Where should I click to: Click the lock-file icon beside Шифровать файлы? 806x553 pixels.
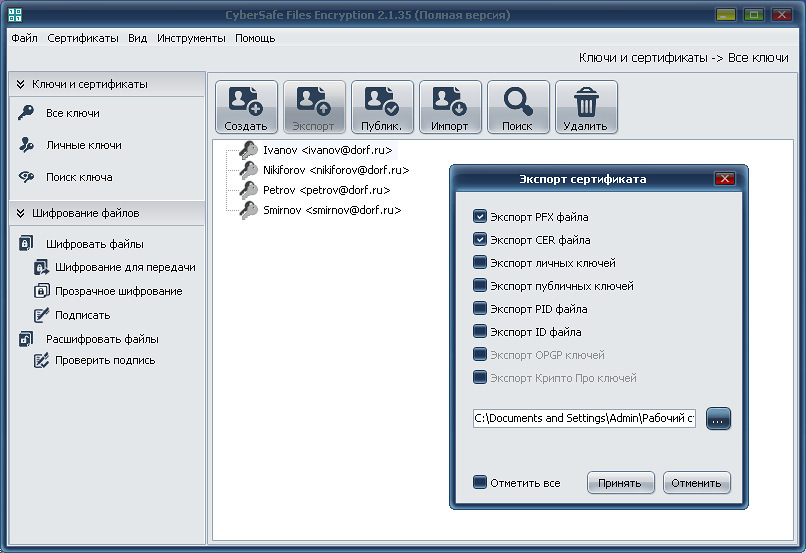point(26,243)
